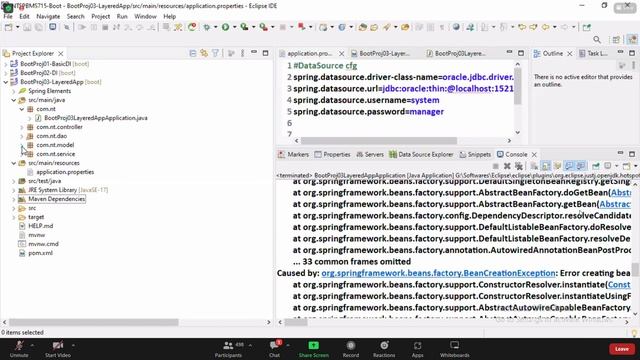Screen dimensions: 640x360
Task: Click the Save toolbar icon
Action: pyautogui.click(x=27, y=27)
